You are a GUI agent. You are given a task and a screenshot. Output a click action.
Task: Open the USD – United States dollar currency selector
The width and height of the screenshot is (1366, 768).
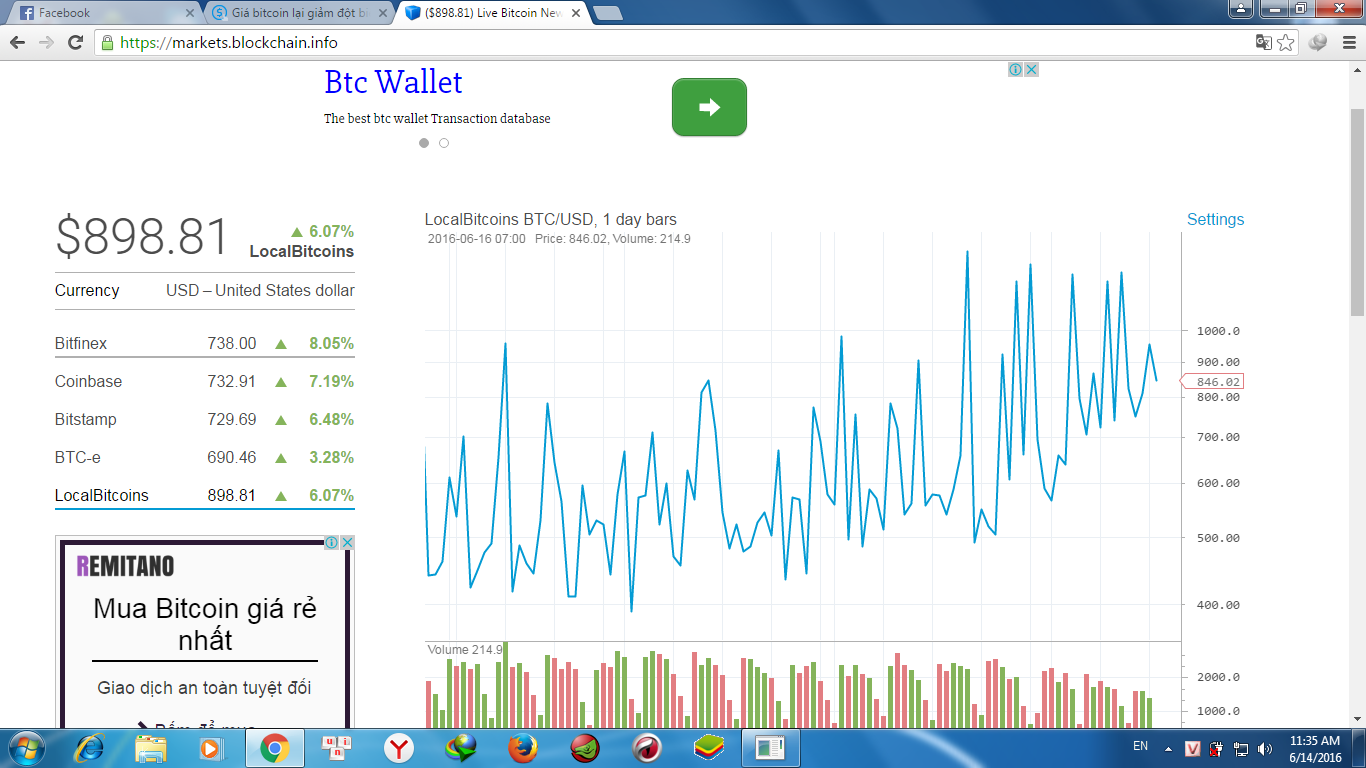click(x=260, y=291)
